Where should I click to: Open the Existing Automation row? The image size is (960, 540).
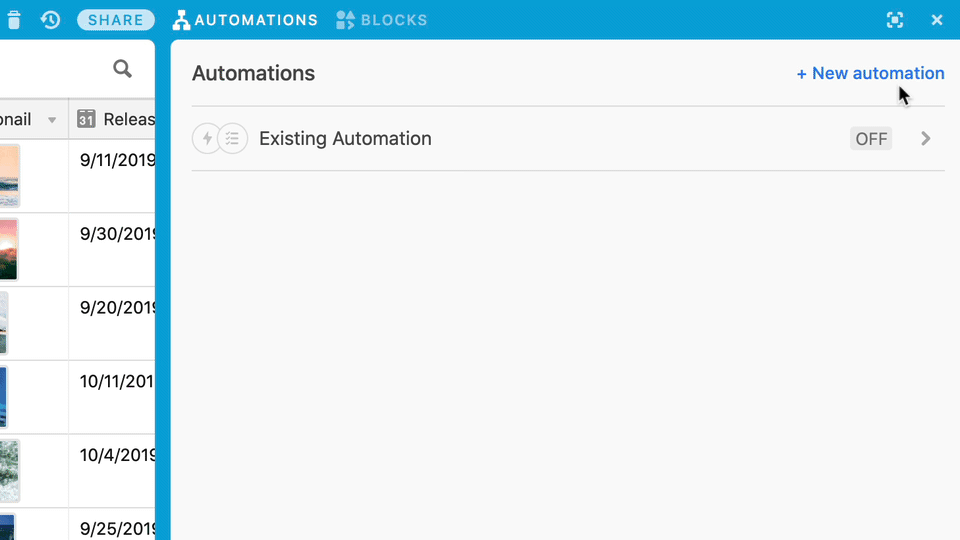coord(568,138)
